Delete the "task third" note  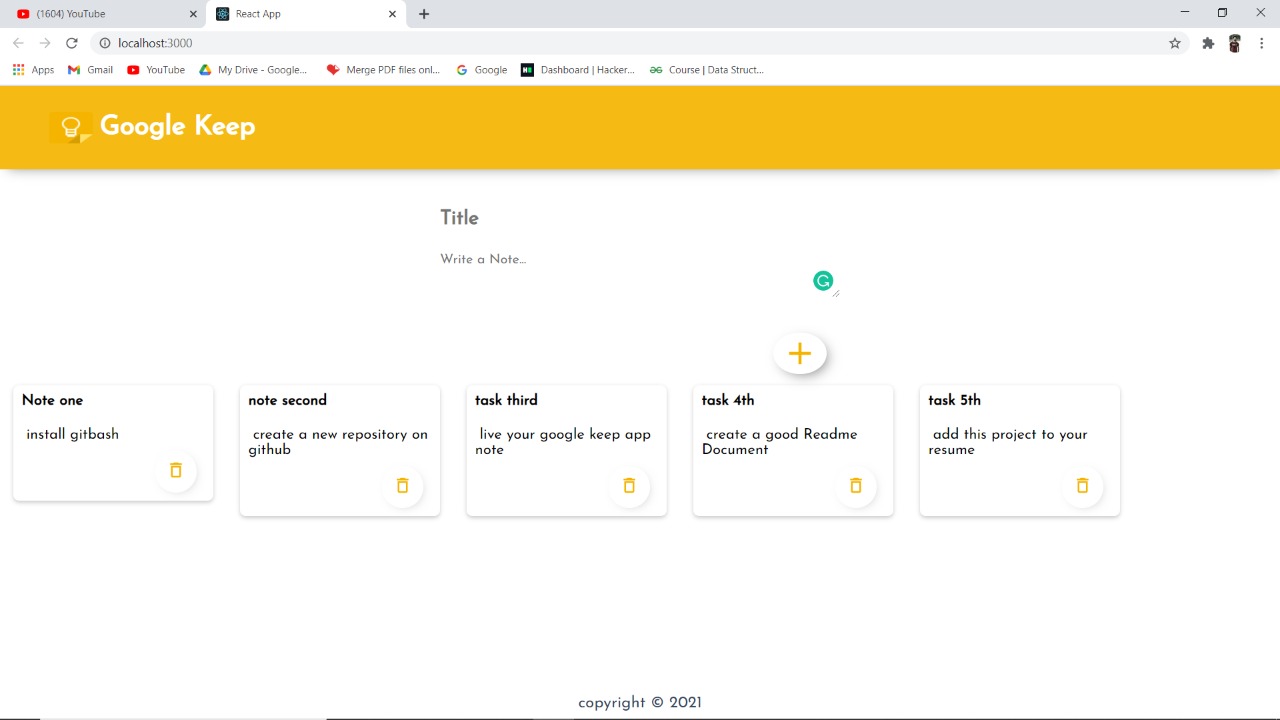click(629, 486)
